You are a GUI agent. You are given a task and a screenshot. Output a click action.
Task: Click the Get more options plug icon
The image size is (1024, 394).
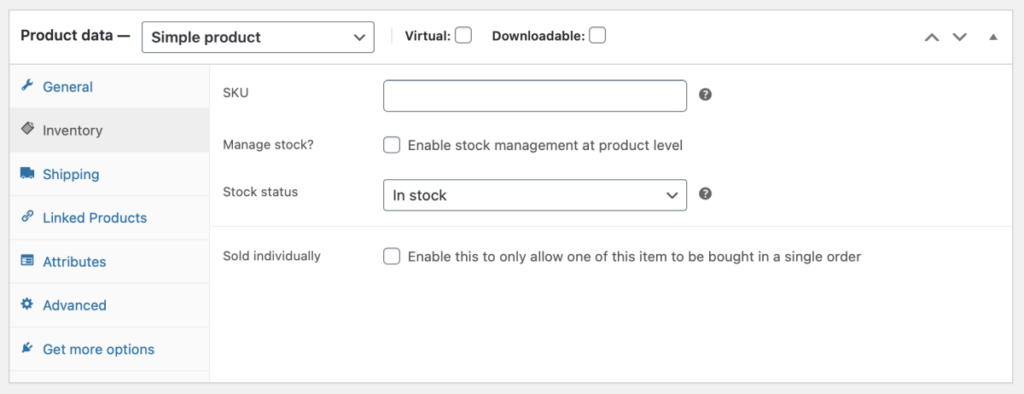(27, 348)
